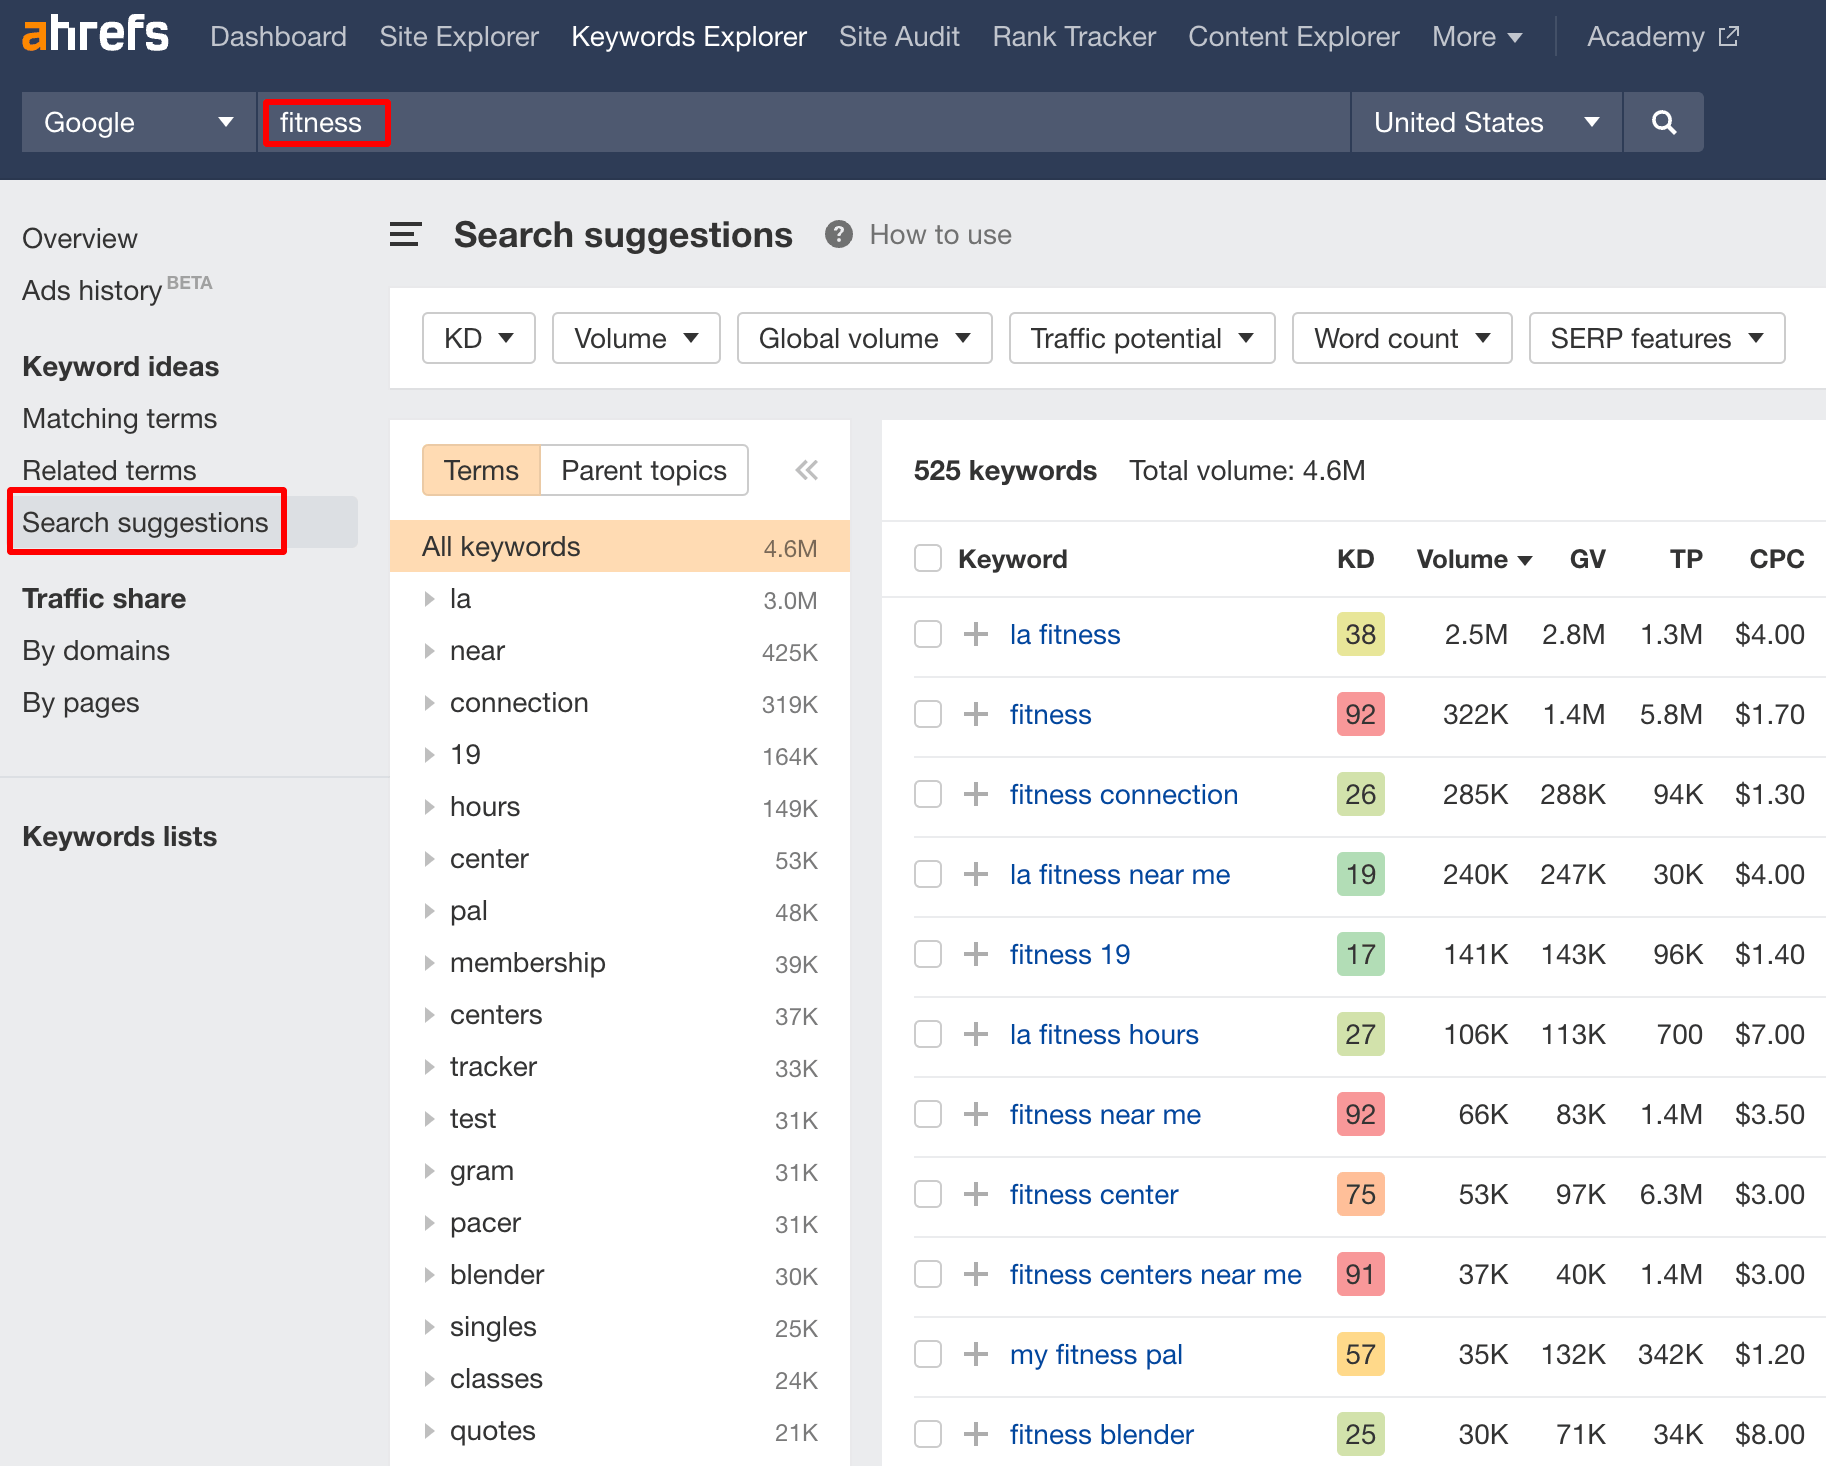Open the Word count filter dropdown

[1402, 338]
